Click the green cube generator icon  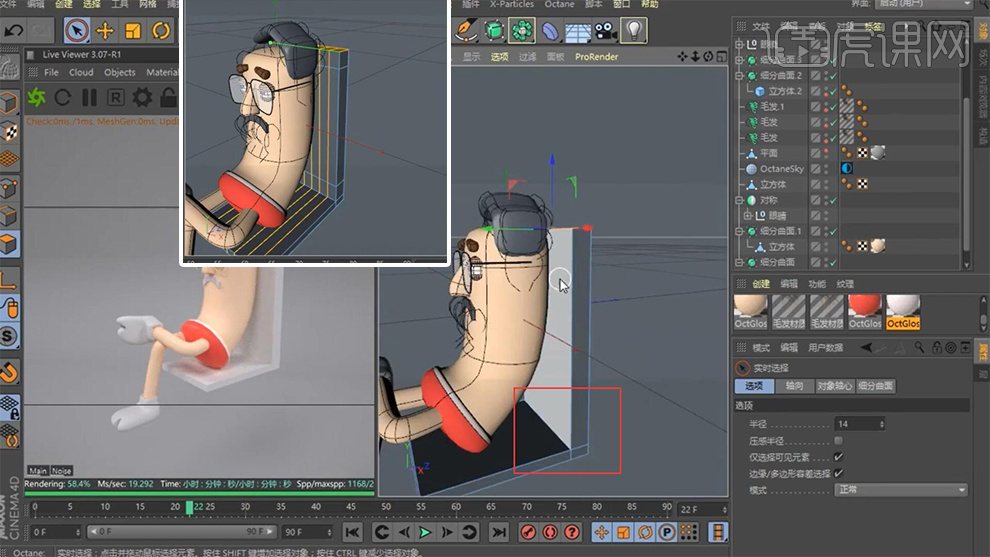(494, 30)
